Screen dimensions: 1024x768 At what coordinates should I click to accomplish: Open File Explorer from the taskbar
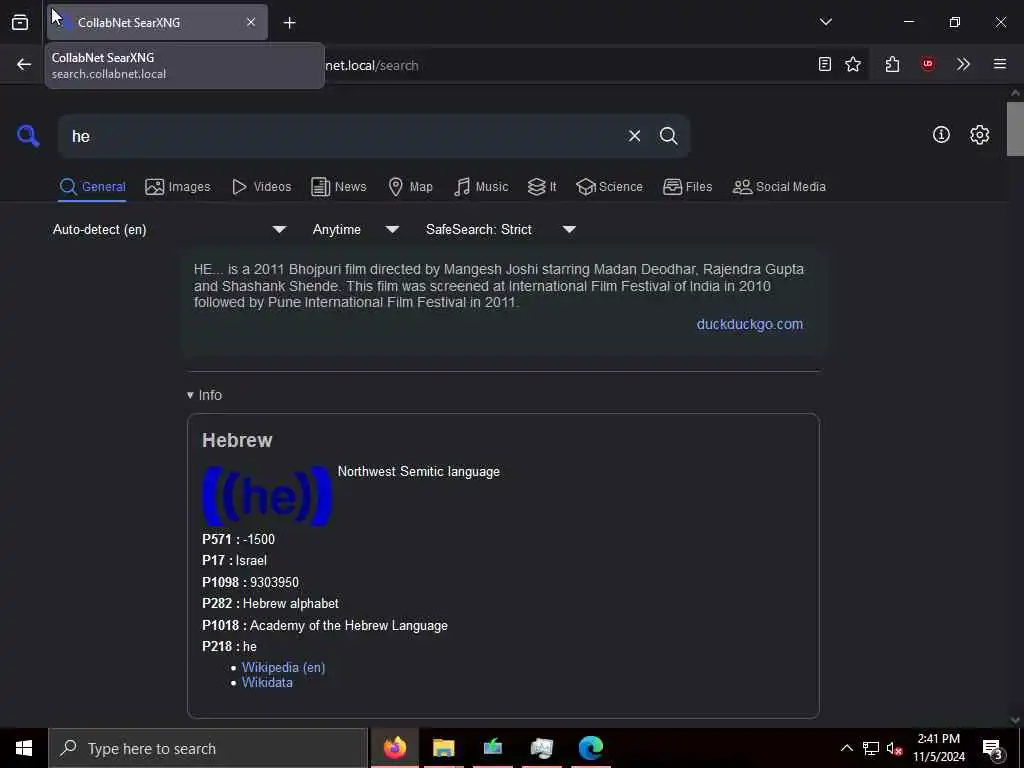[x=443, y=748]
